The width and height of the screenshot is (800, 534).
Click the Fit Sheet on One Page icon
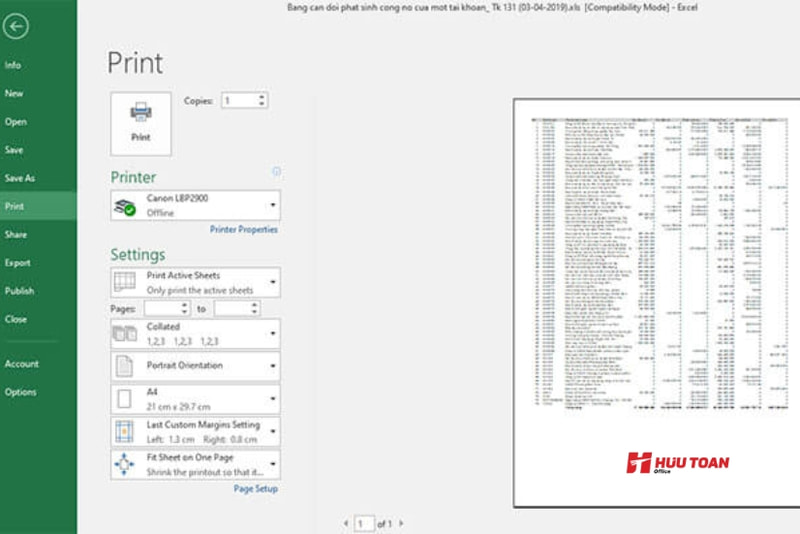click(125, 464)
